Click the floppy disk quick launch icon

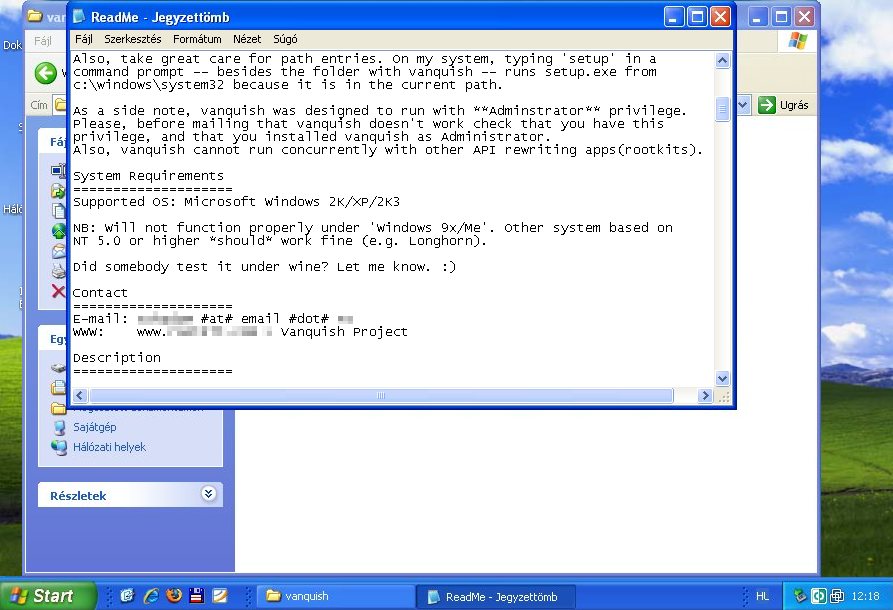point(196,596)
